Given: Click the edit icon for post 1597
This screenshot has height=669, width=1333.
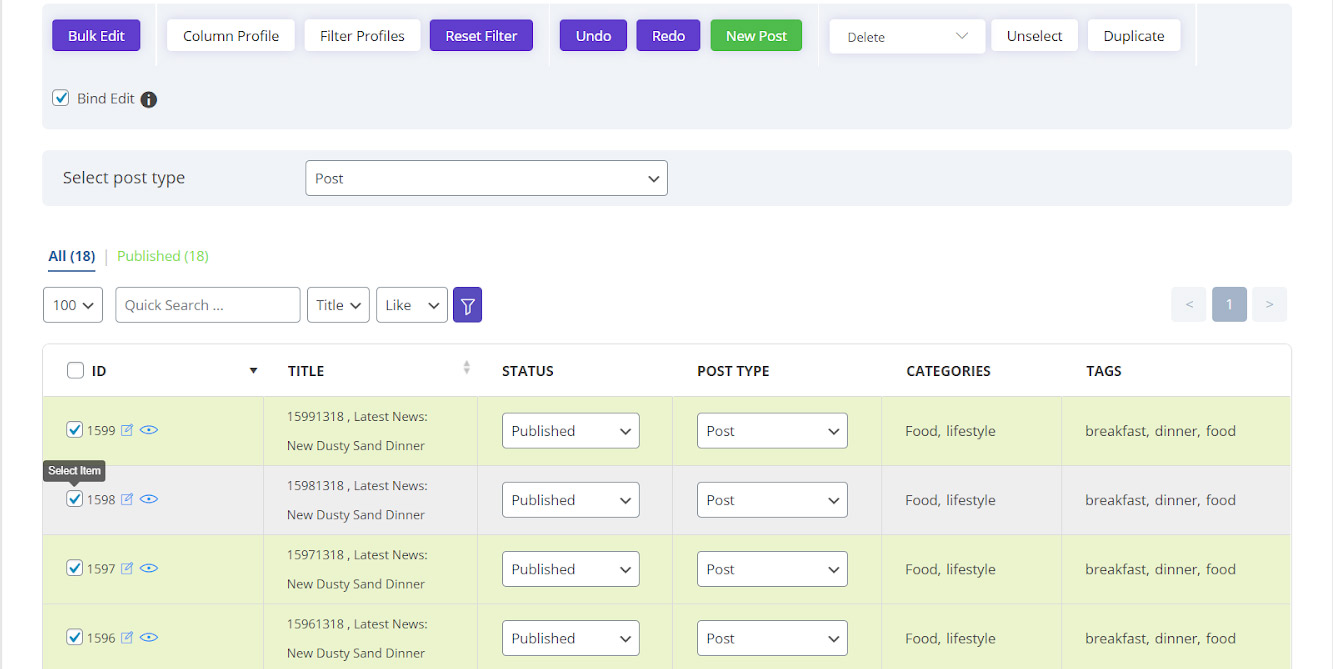Looking at the screenshot, I should click(127, 568).
